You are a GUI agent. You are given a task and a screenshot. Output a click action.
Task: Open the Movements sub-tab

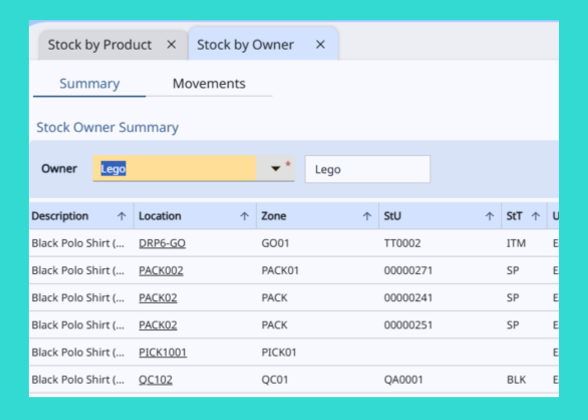tap(209, 83)
